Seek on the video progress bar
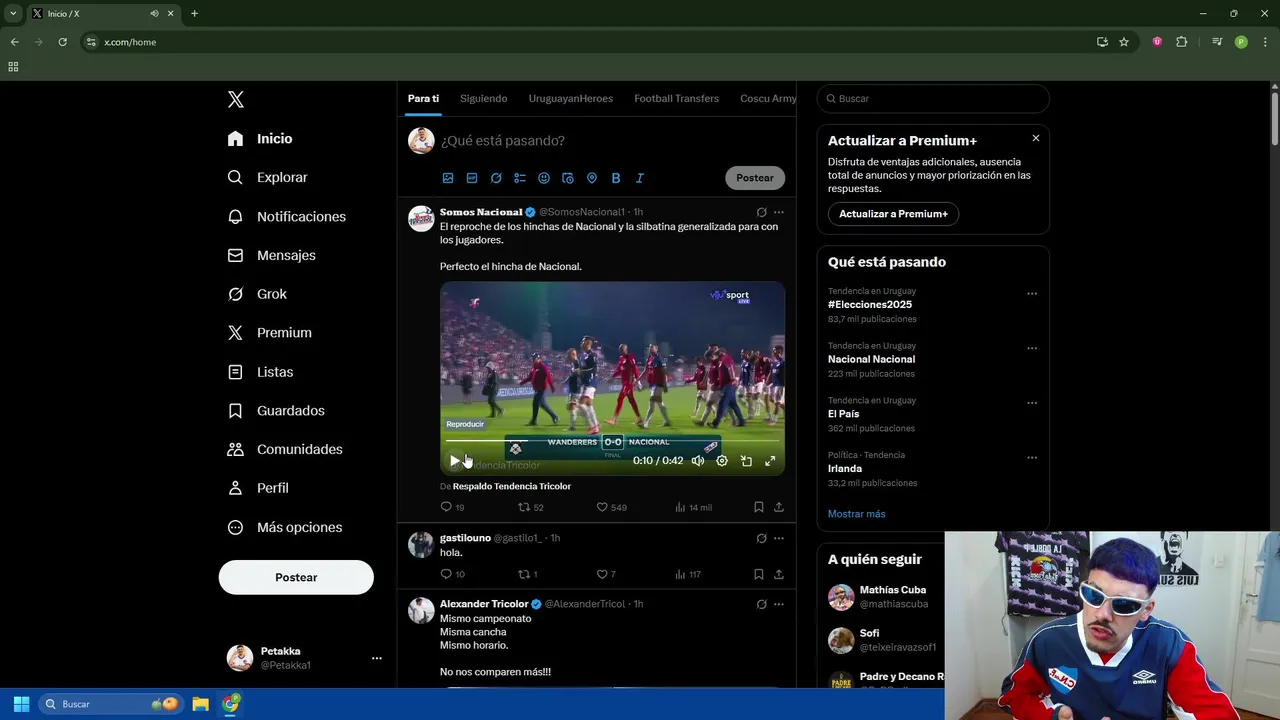 (x=612, y=441)
